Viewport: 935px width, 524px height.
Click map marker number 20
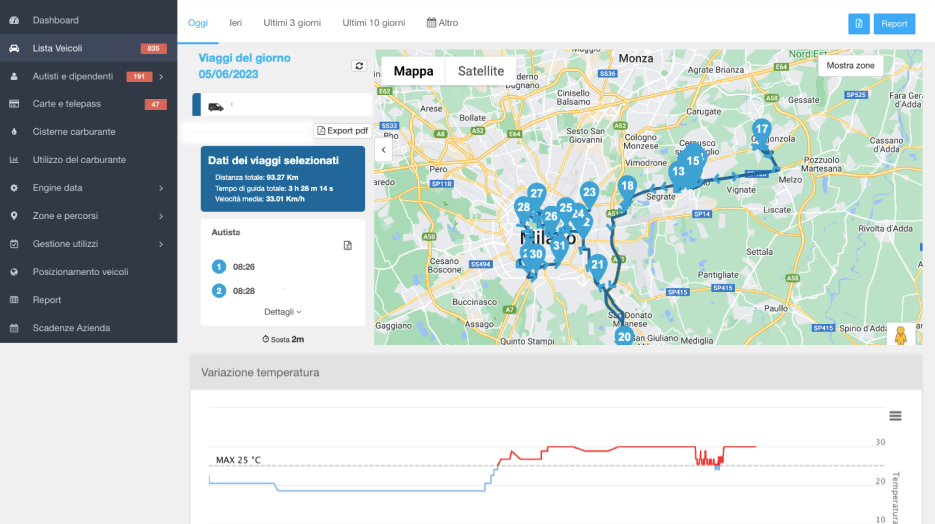[x=624, y=336]
